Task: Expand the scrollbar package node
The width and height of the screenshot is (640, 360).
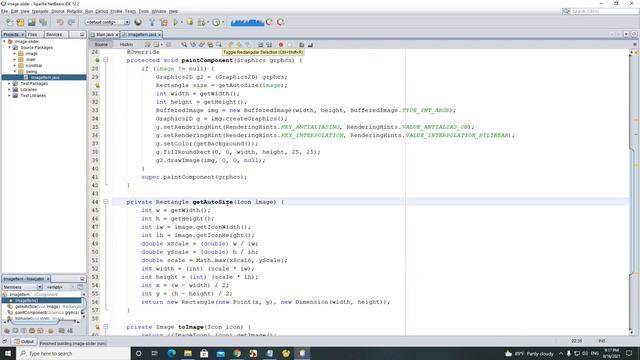Action: click(x=15, y=65)
